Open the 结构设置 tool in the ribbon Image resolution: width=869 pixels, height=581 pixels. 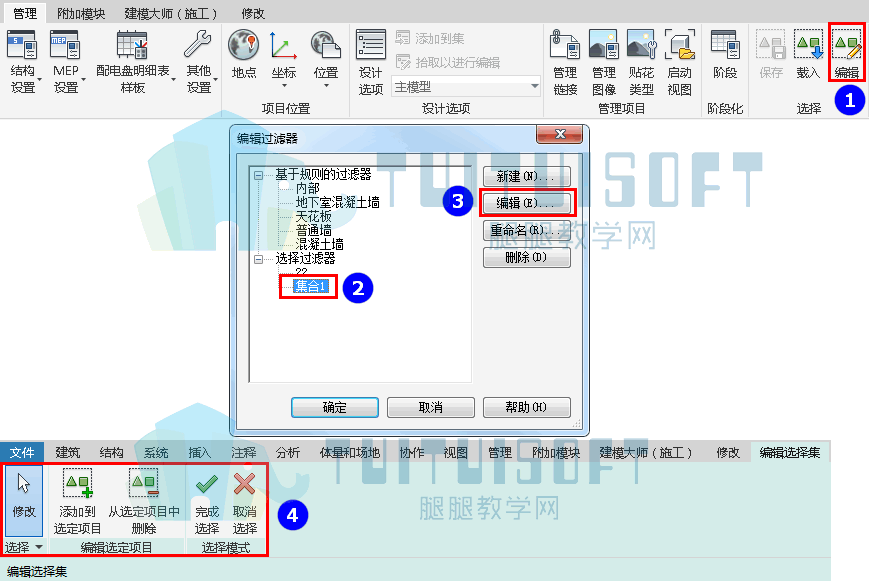[23, 62]
